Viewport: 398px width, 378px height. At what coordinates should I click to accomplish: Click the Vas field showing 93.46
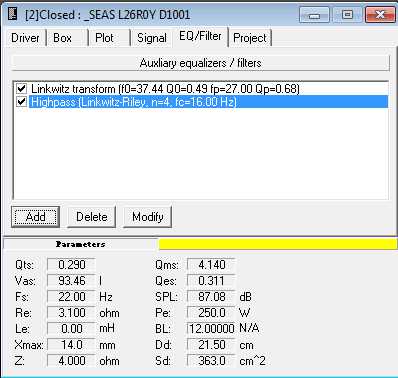pyautogui.click(x=71, y=281)
